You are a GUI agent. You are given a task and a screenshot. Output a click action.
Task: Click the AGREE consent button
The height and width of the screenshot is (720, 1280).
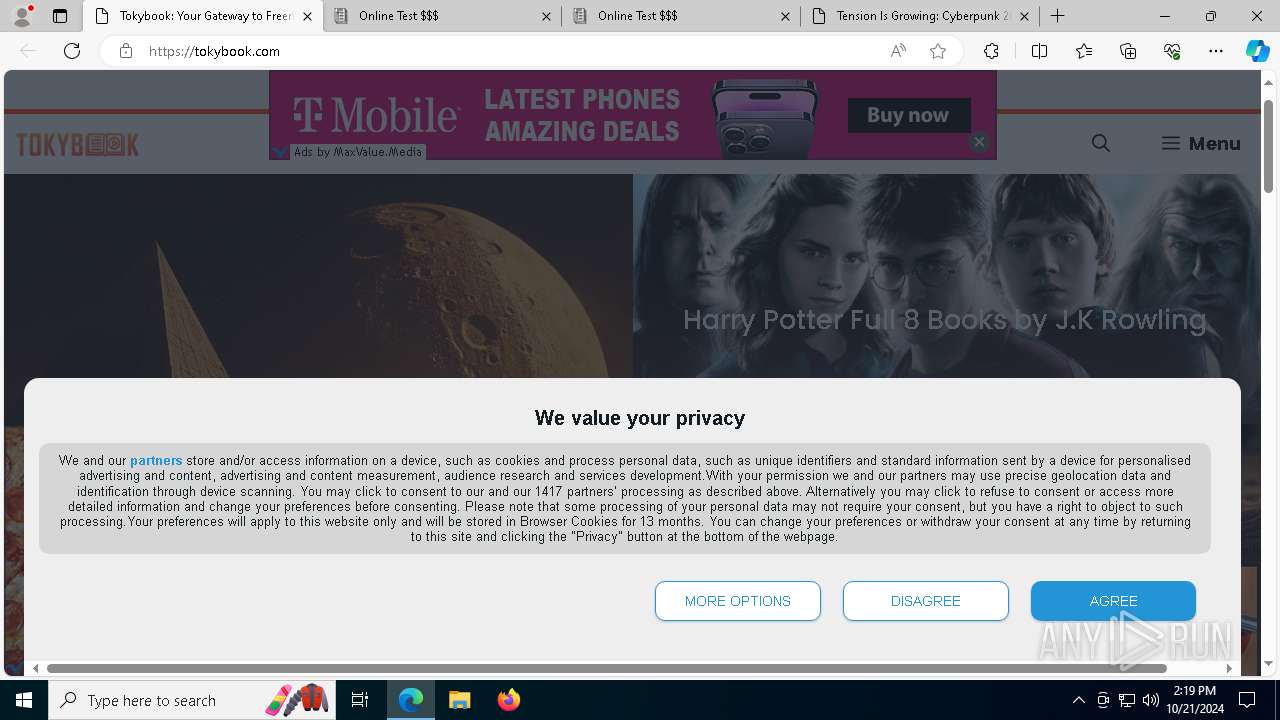tap(1113, 601)
